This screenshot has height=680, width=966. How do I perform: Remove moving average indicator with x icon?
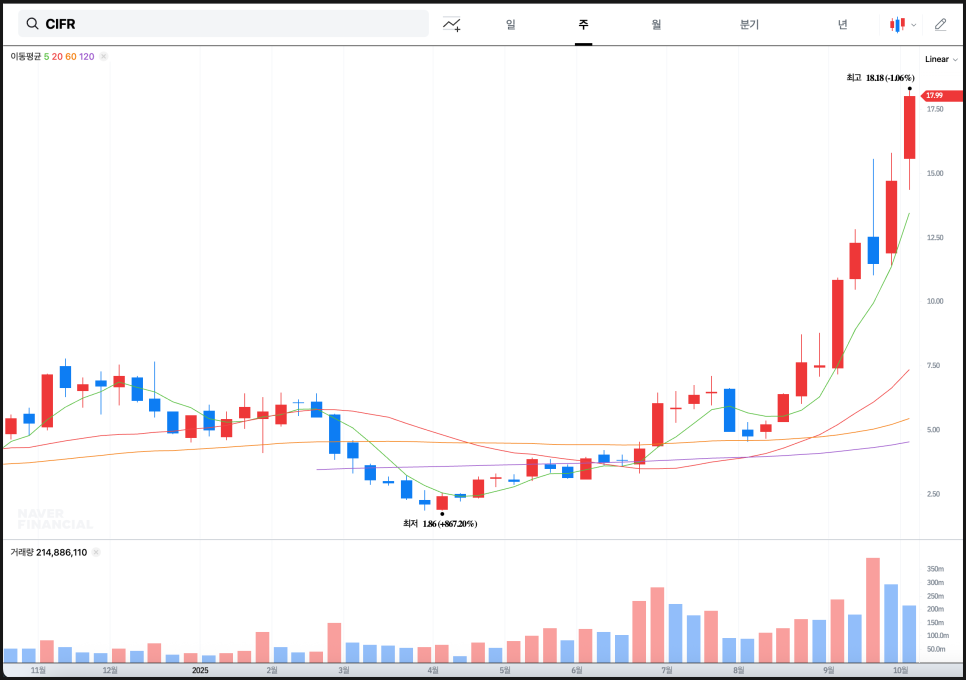click(x=103, y=57)
